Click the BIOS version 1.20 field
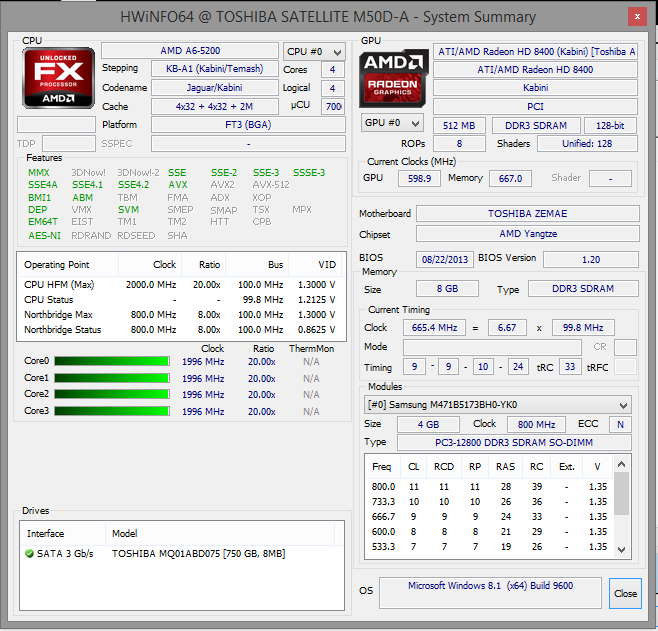658x631 pixels. pyautogui.click(x=591, y=260)
